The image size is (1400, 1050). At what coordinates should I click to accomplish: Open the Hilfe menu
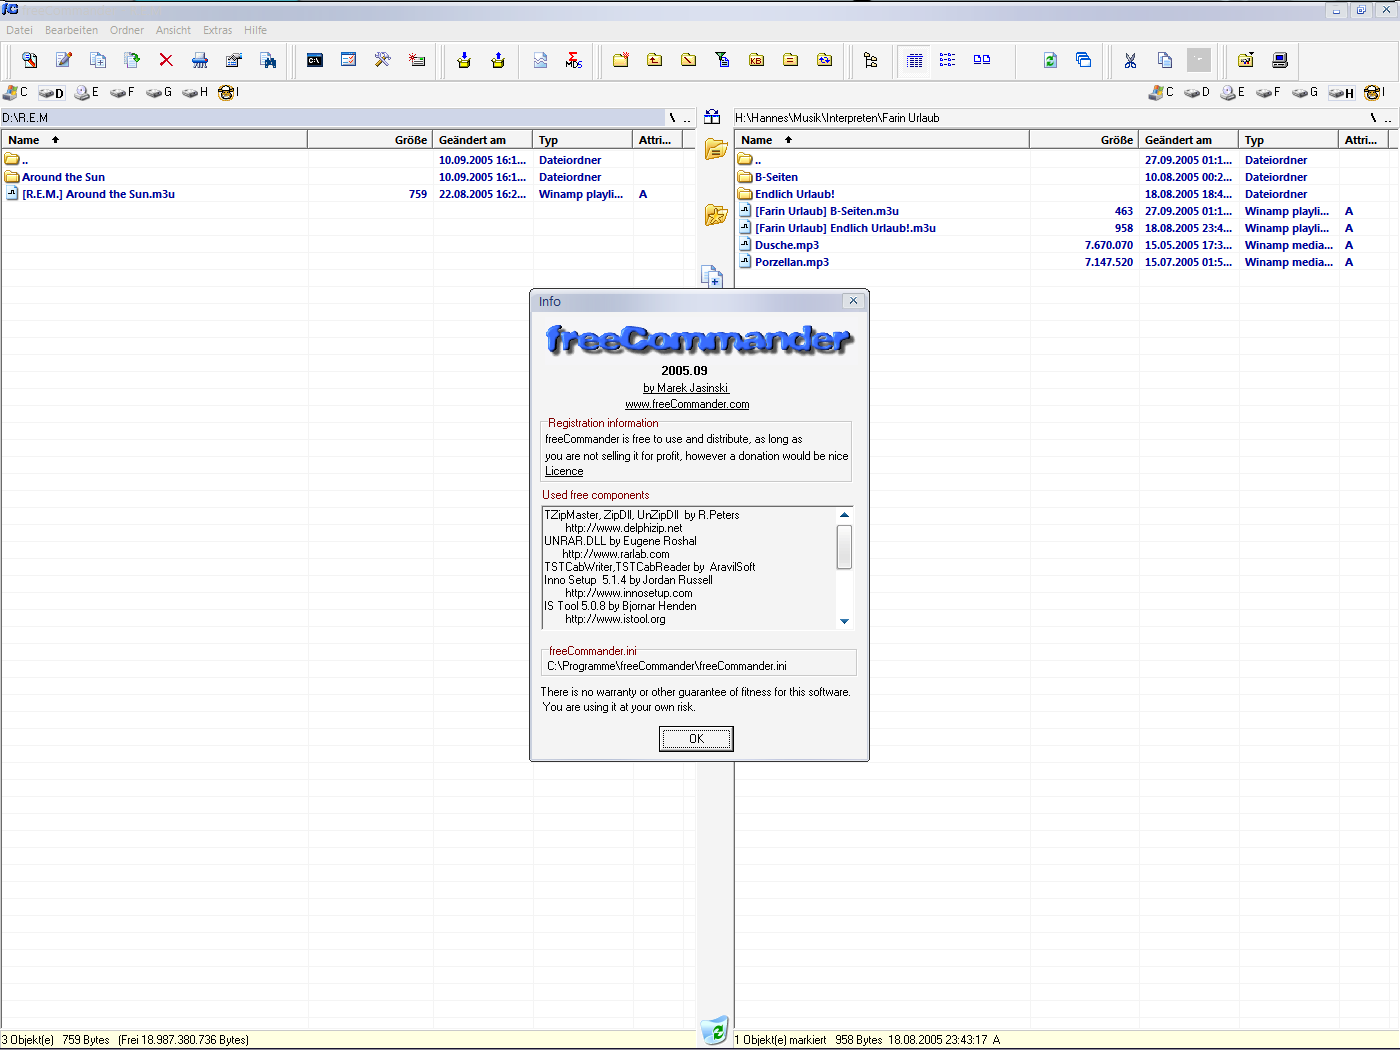[255, 30]
